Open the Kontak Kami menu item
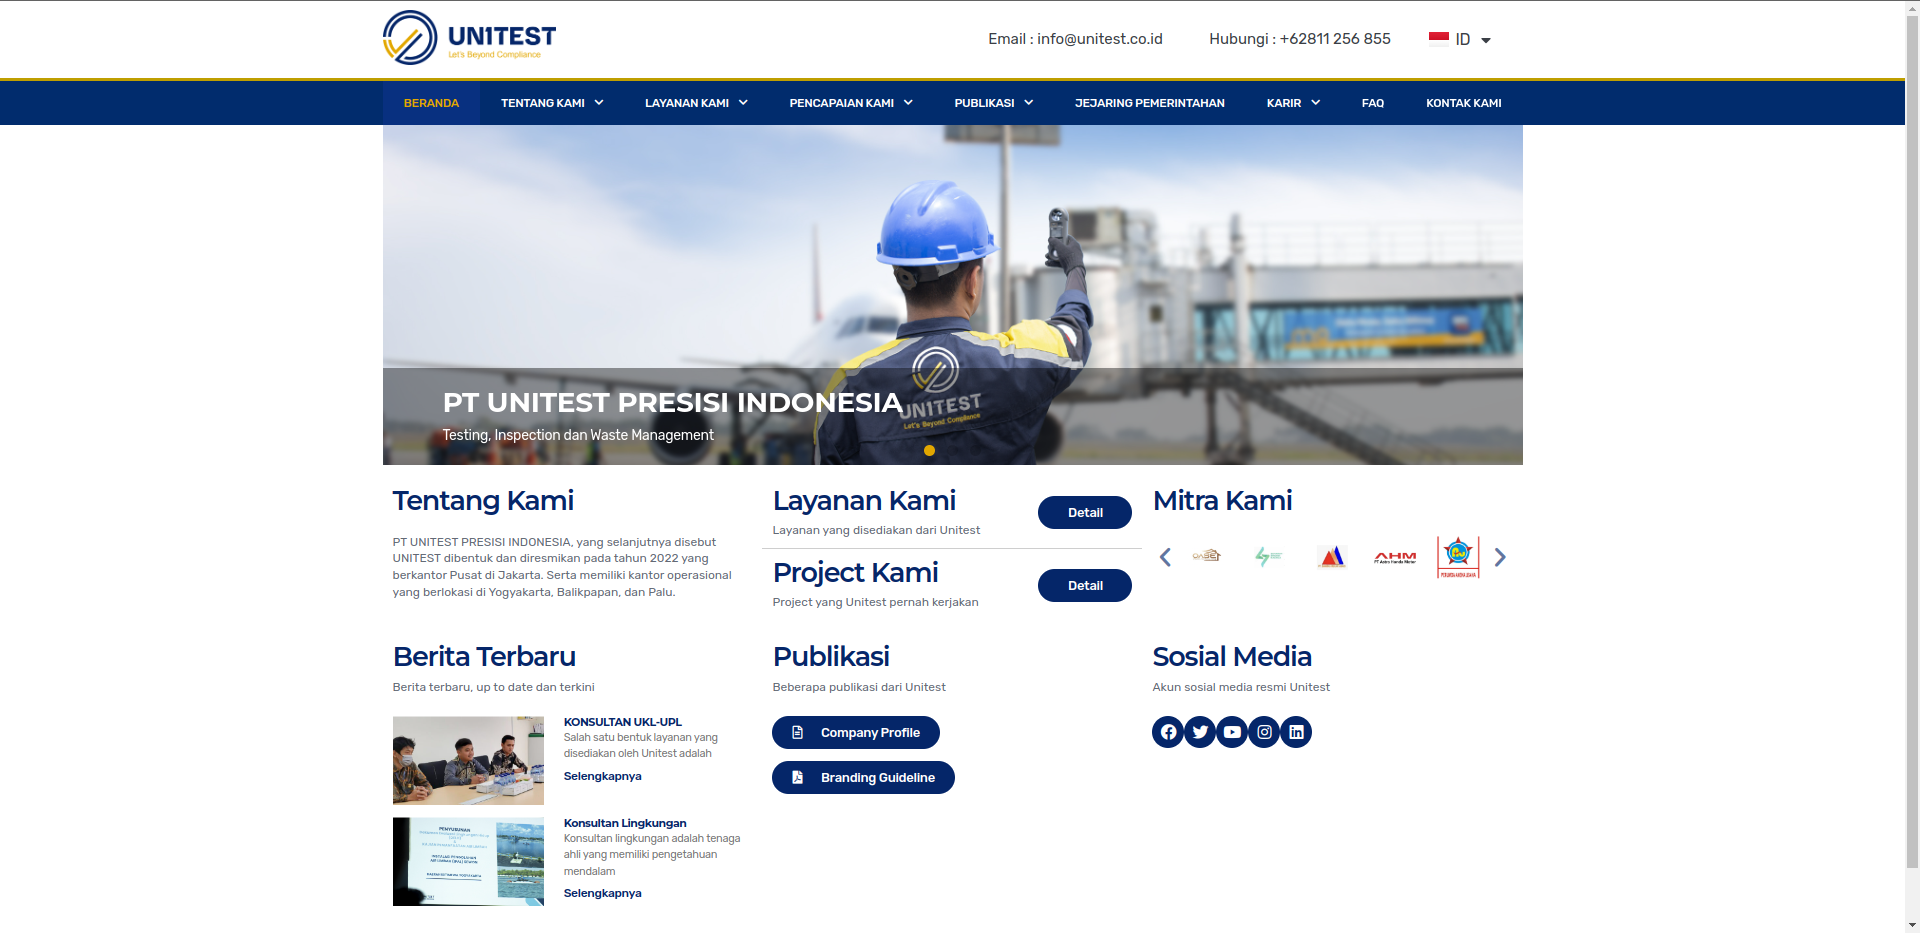 coord(1463,103)
